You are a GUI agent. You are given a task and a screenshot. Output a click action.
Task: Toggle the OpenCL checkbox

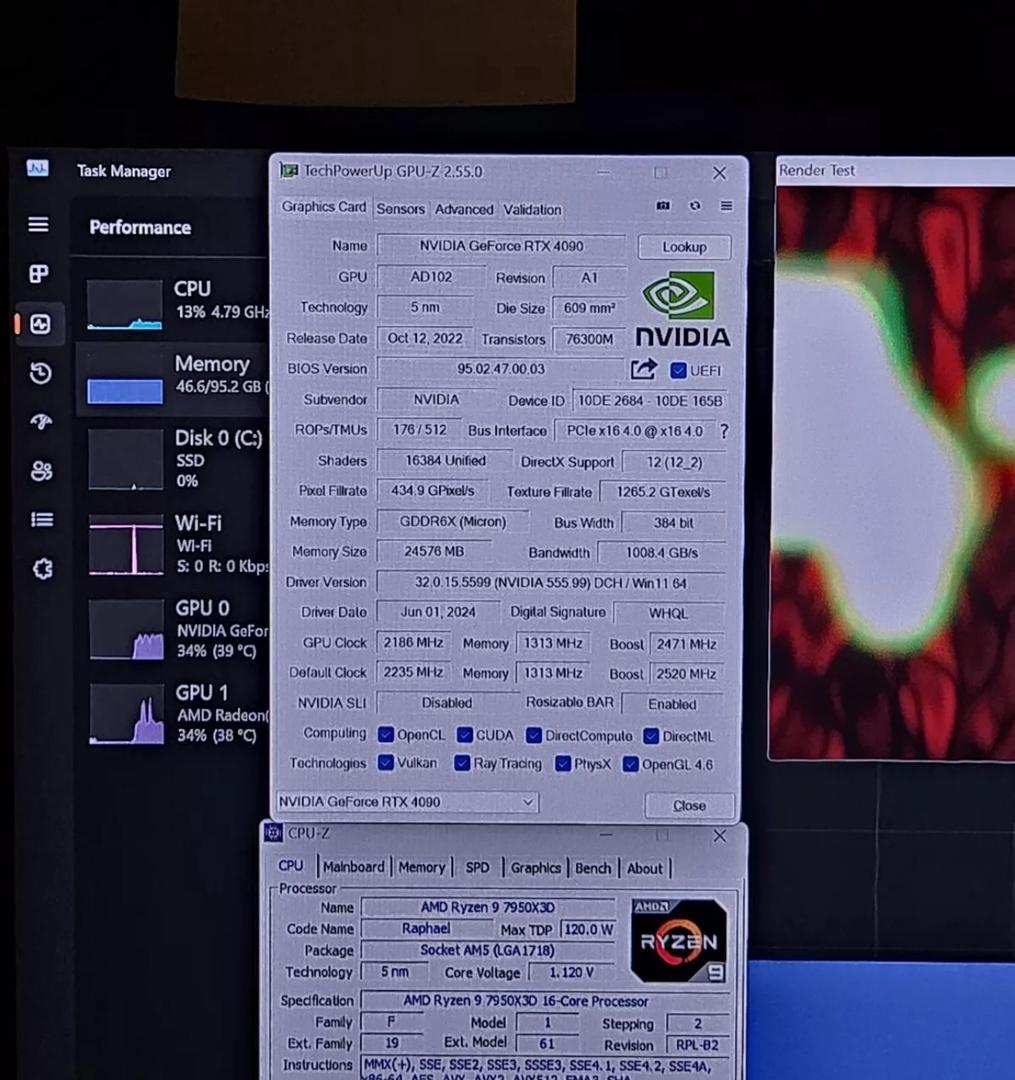(386, 735)
